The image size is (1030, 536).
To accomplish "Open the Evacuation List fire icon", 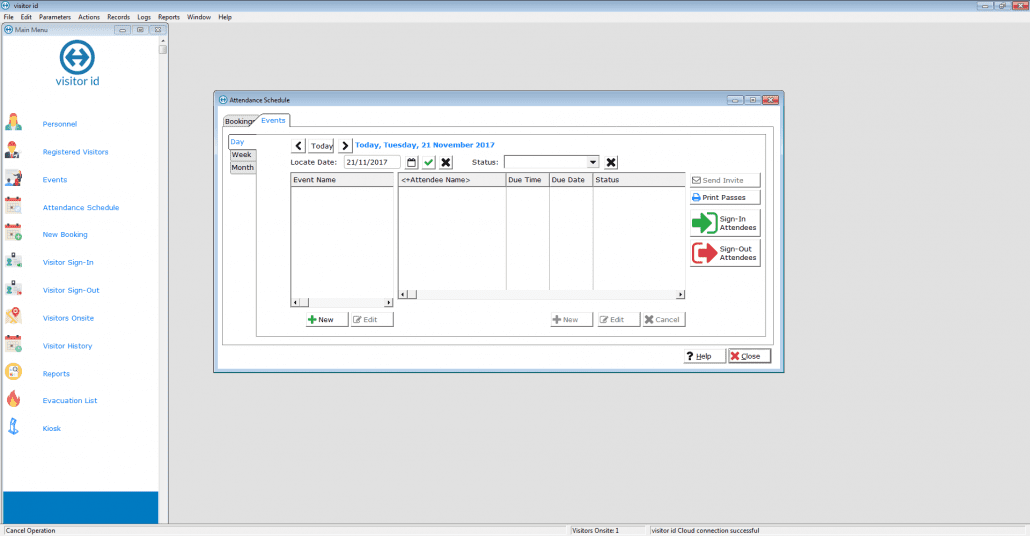I will pos(14,400).
